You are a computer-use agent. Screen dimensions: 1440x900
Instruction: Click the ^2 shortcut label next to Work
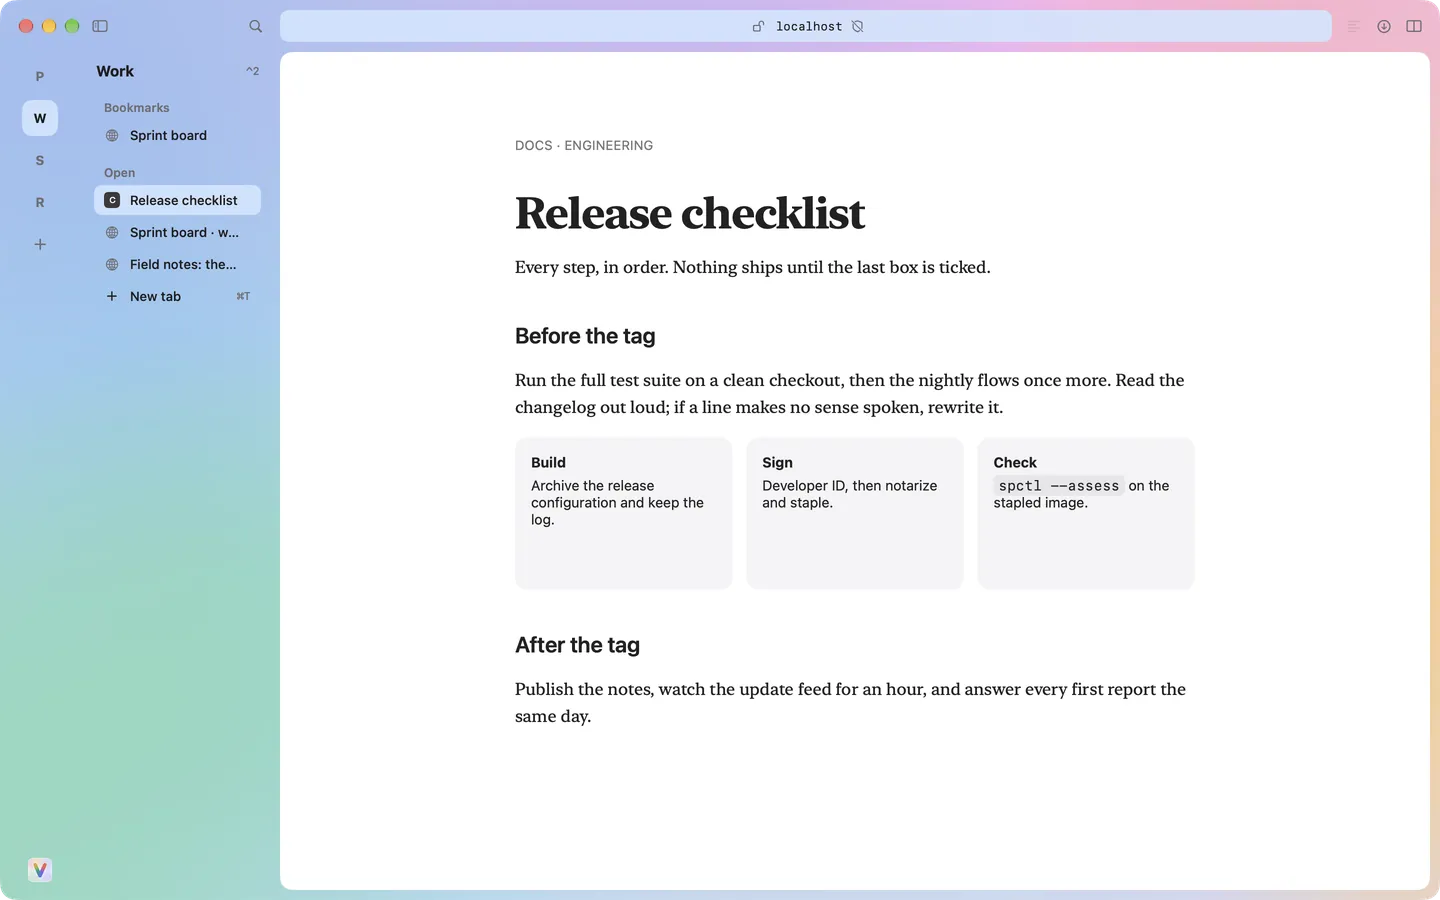pyautogui.click(x=252, y=71)
